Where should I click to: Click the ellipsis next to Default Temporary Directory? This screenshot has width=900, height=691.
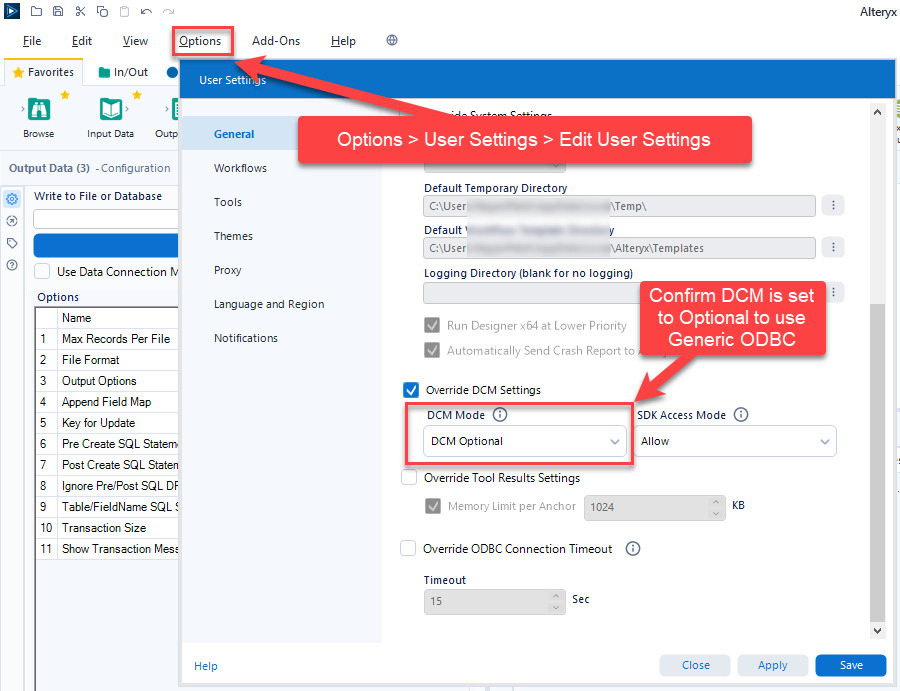[x=832, y=205]
